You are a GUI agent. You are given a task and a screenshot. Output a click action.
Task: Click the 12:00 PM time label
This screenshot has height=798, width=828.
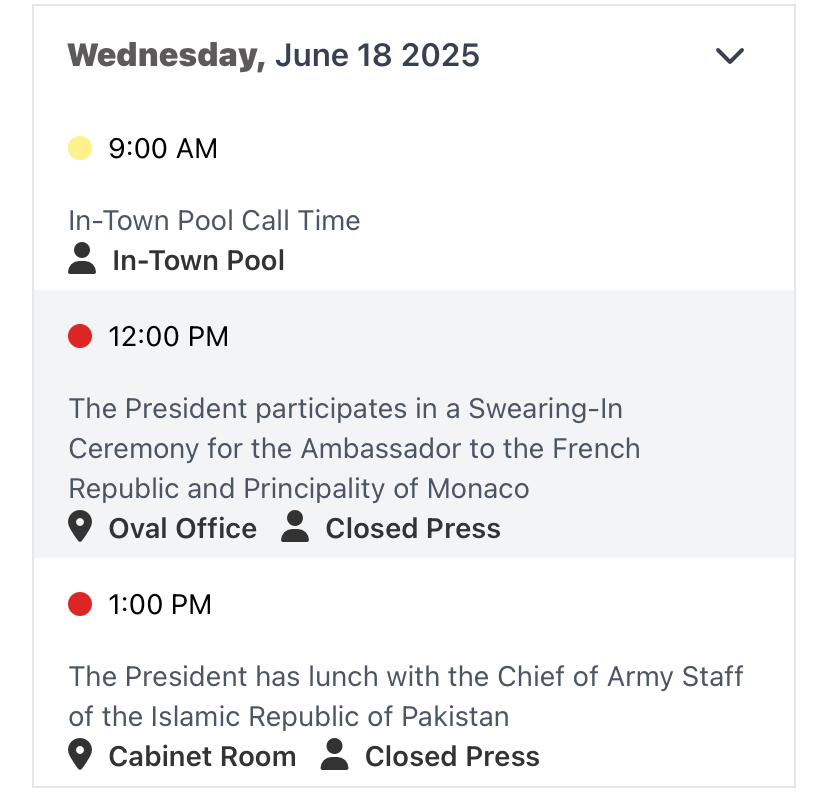coord(168,336)
